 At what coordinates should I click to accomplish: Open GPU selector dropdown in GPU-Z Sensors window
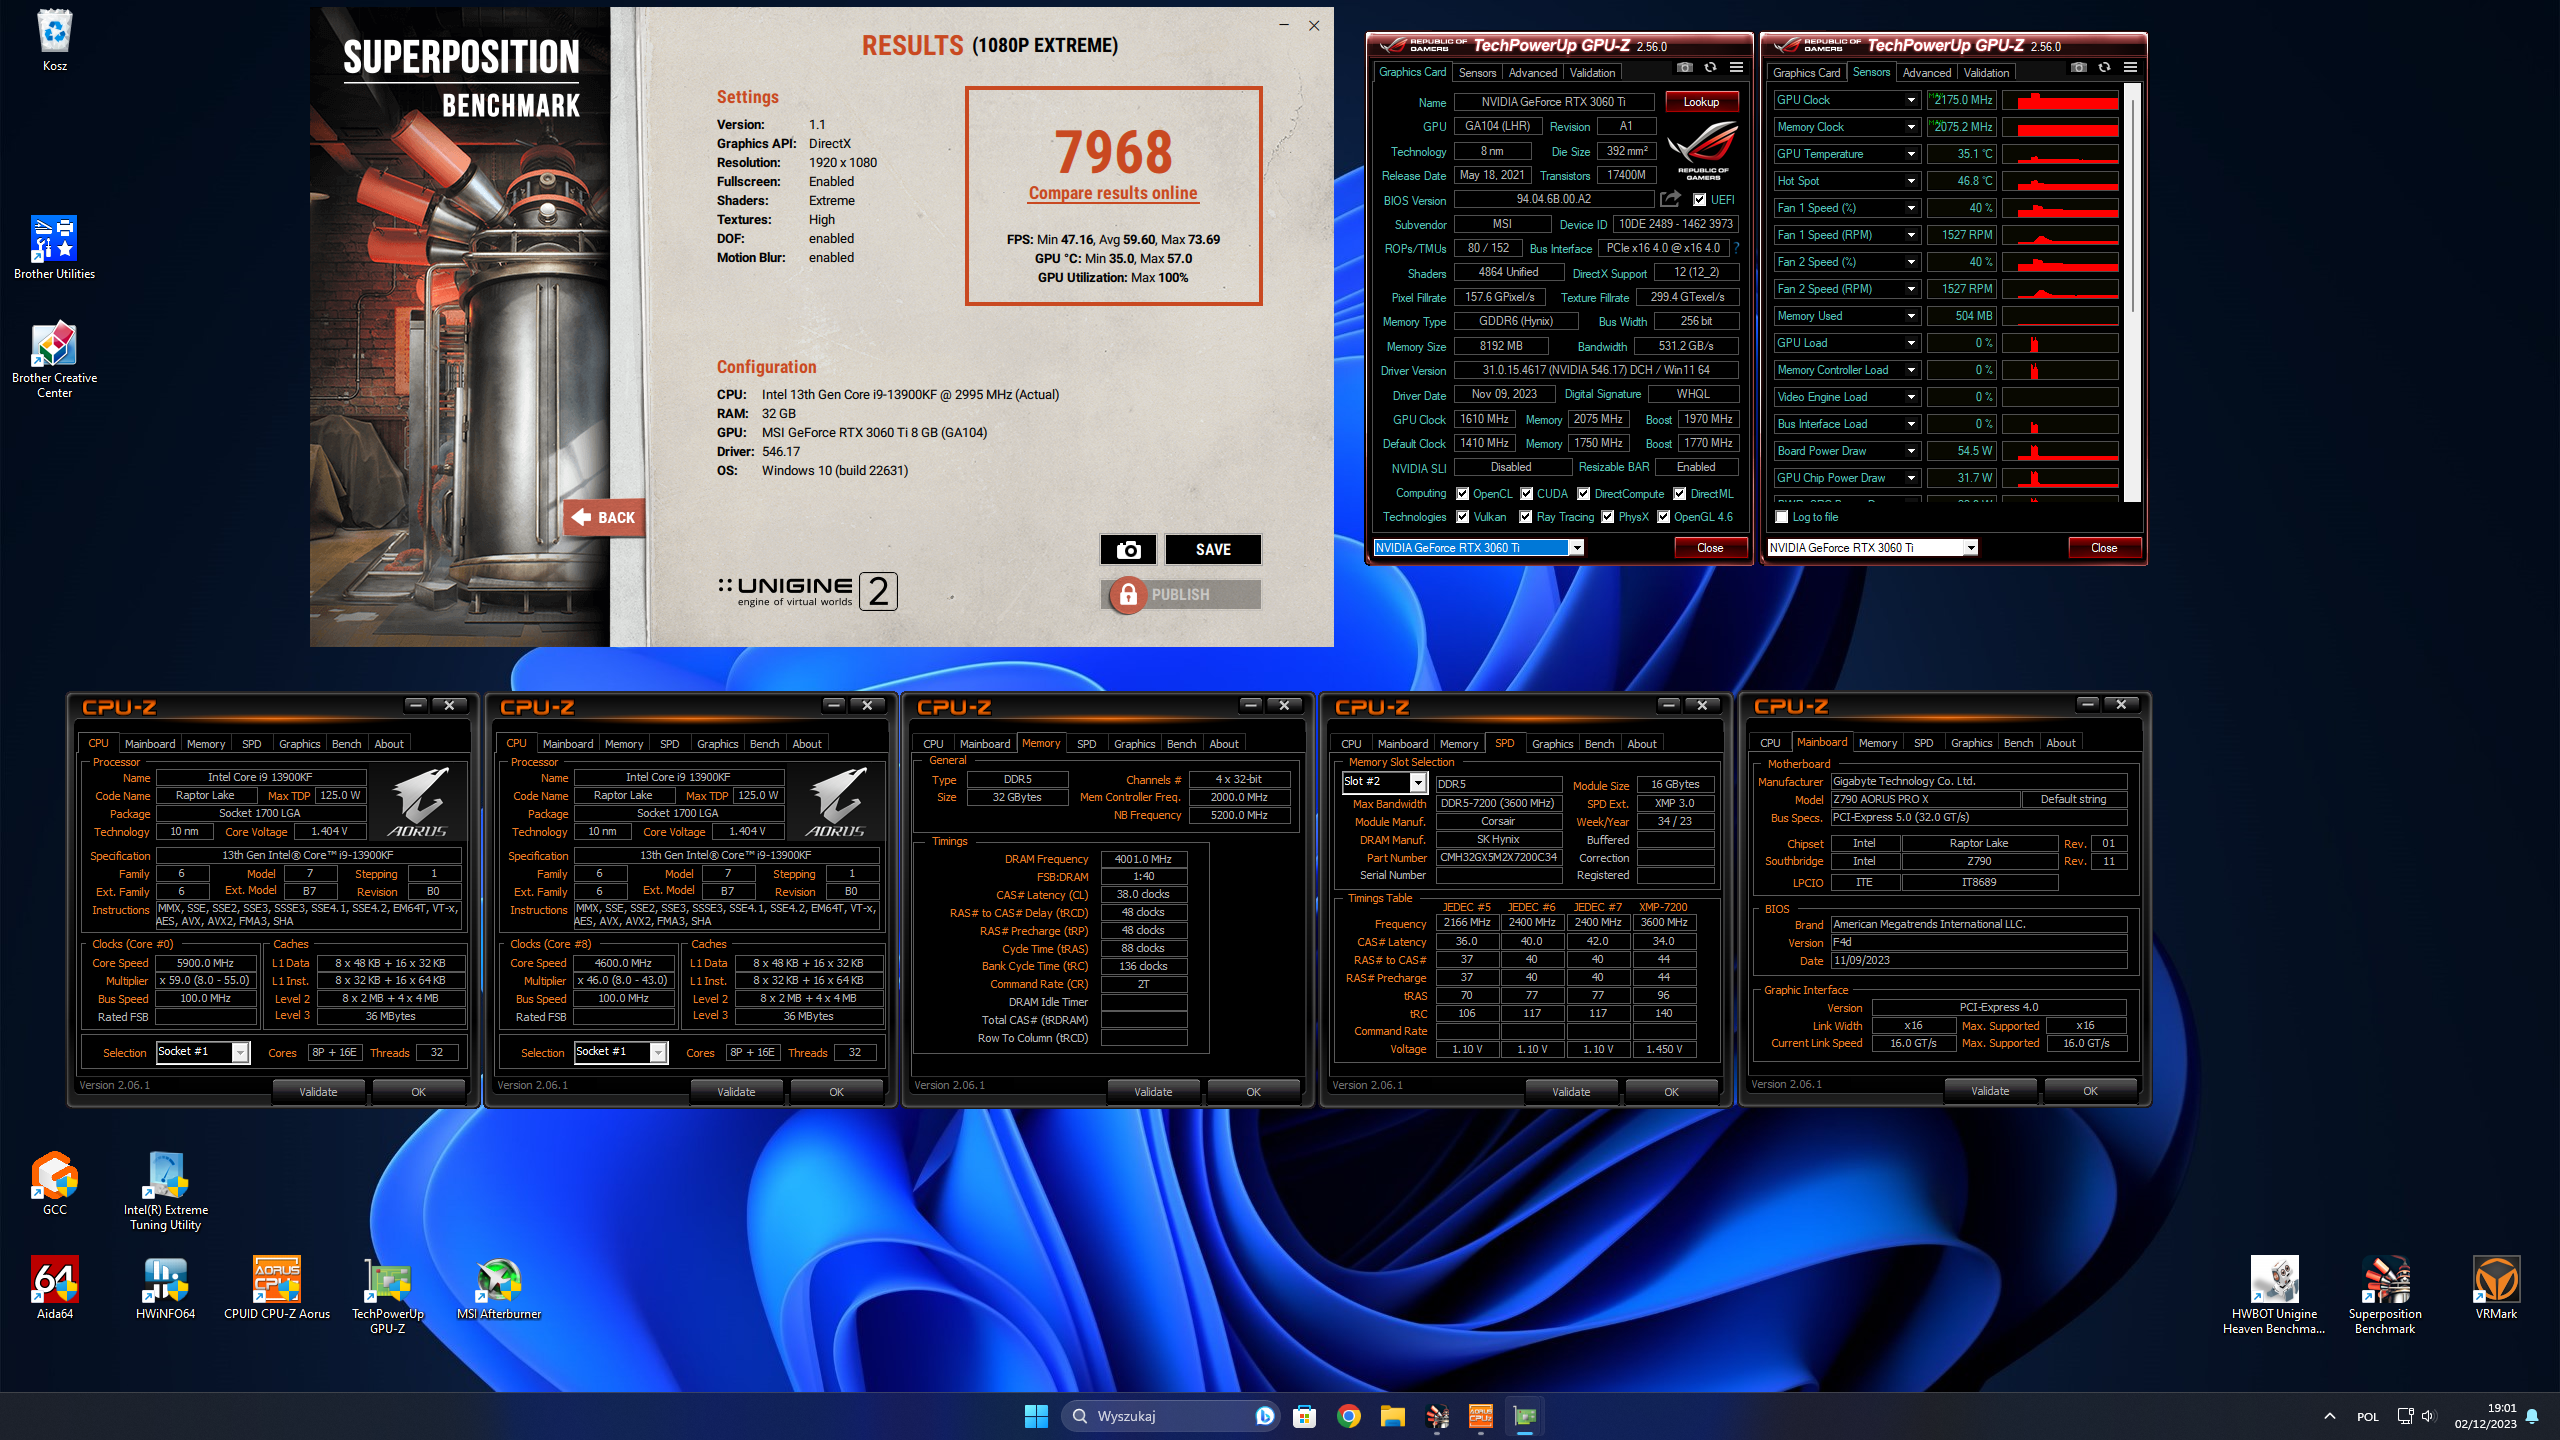pyautogui.click(x=1970, y=548)
